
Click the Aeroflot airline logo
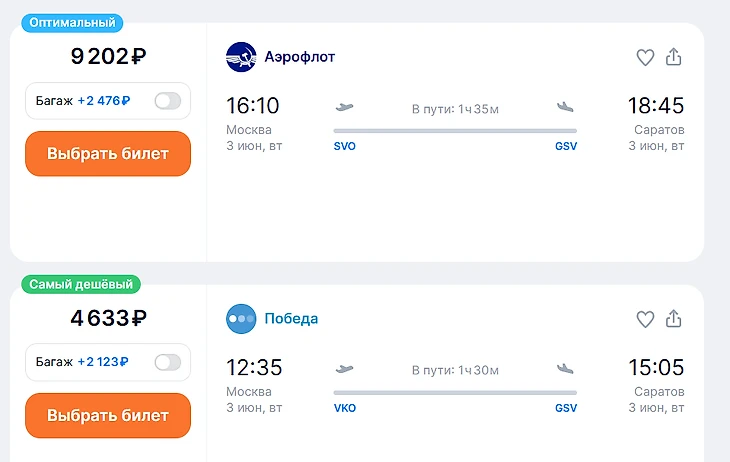(x=241, y=57)
